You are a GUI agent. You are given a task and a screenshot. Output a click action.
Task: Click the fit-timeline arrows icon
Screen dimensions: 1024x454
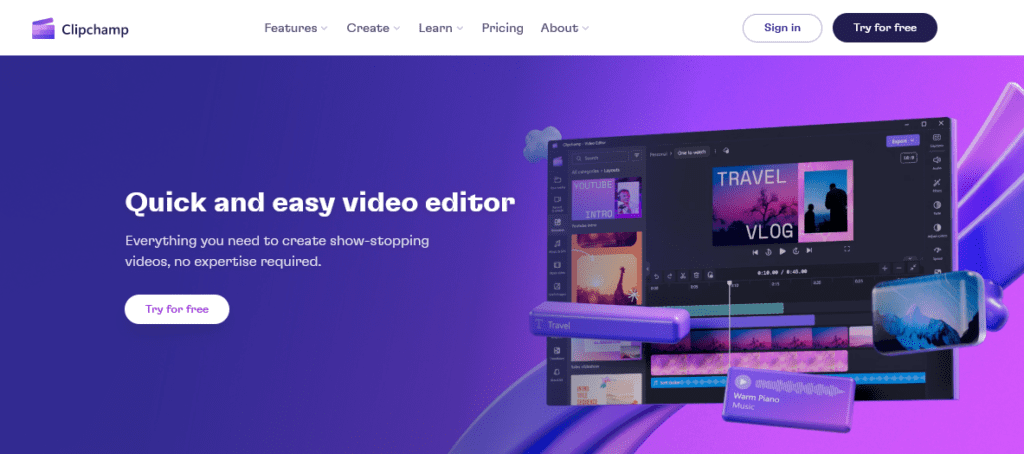tap(913, 268)
